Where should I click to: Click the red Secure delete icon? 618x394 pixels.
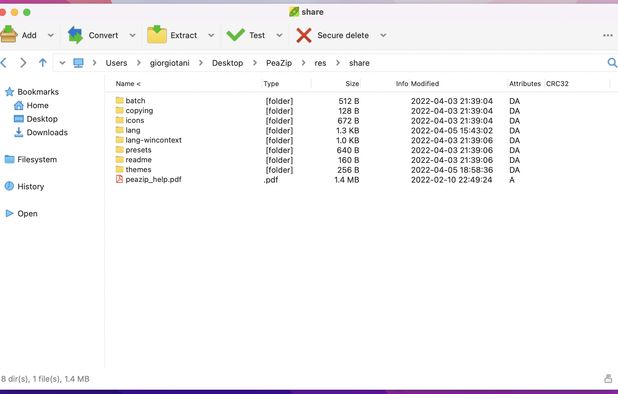coord(303,35)
